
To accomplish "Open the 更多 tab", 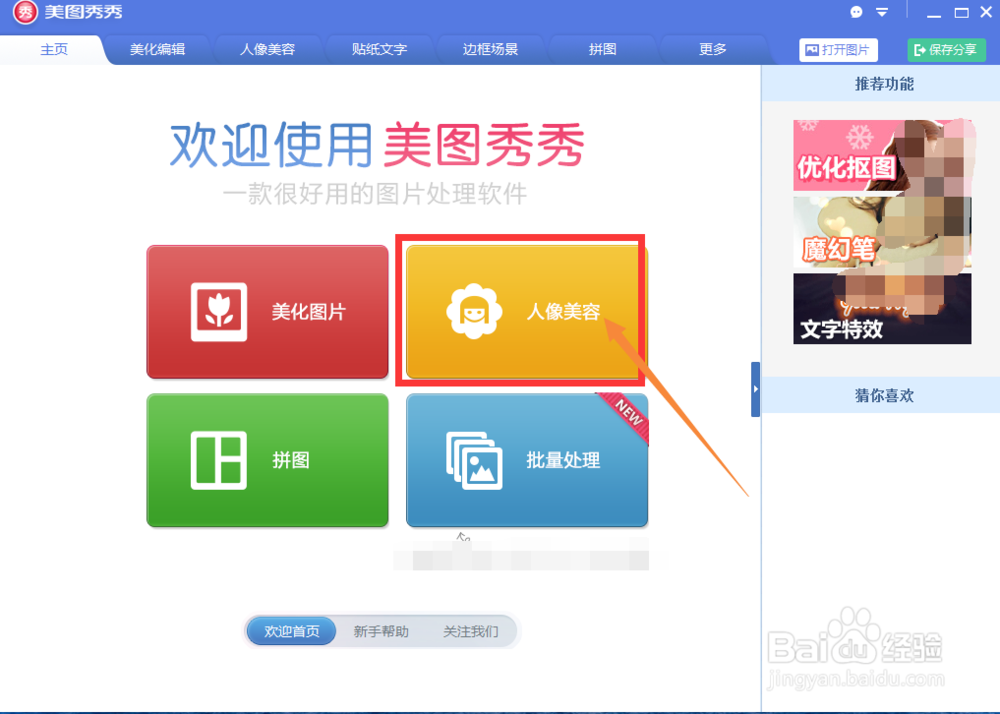I will [712, 50].
